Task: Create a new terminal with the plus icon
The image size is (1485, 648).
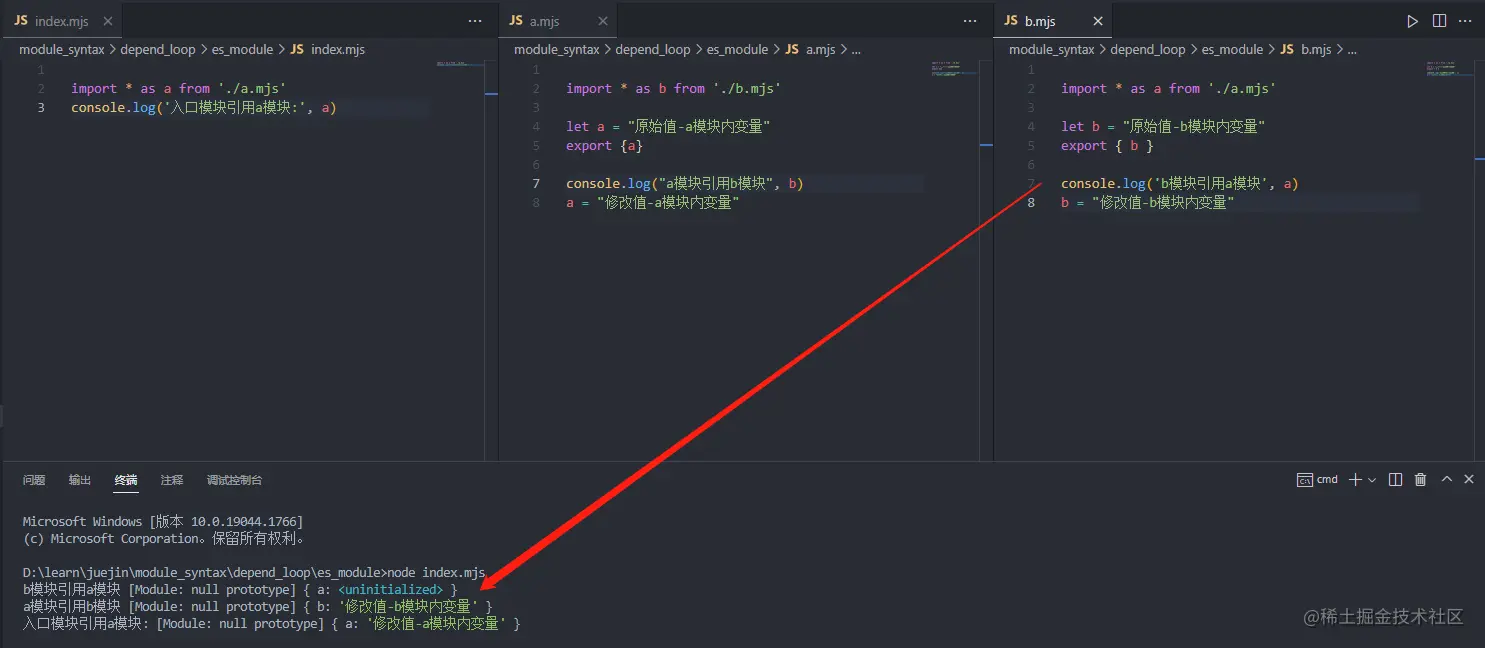Action: point(1355,480)
